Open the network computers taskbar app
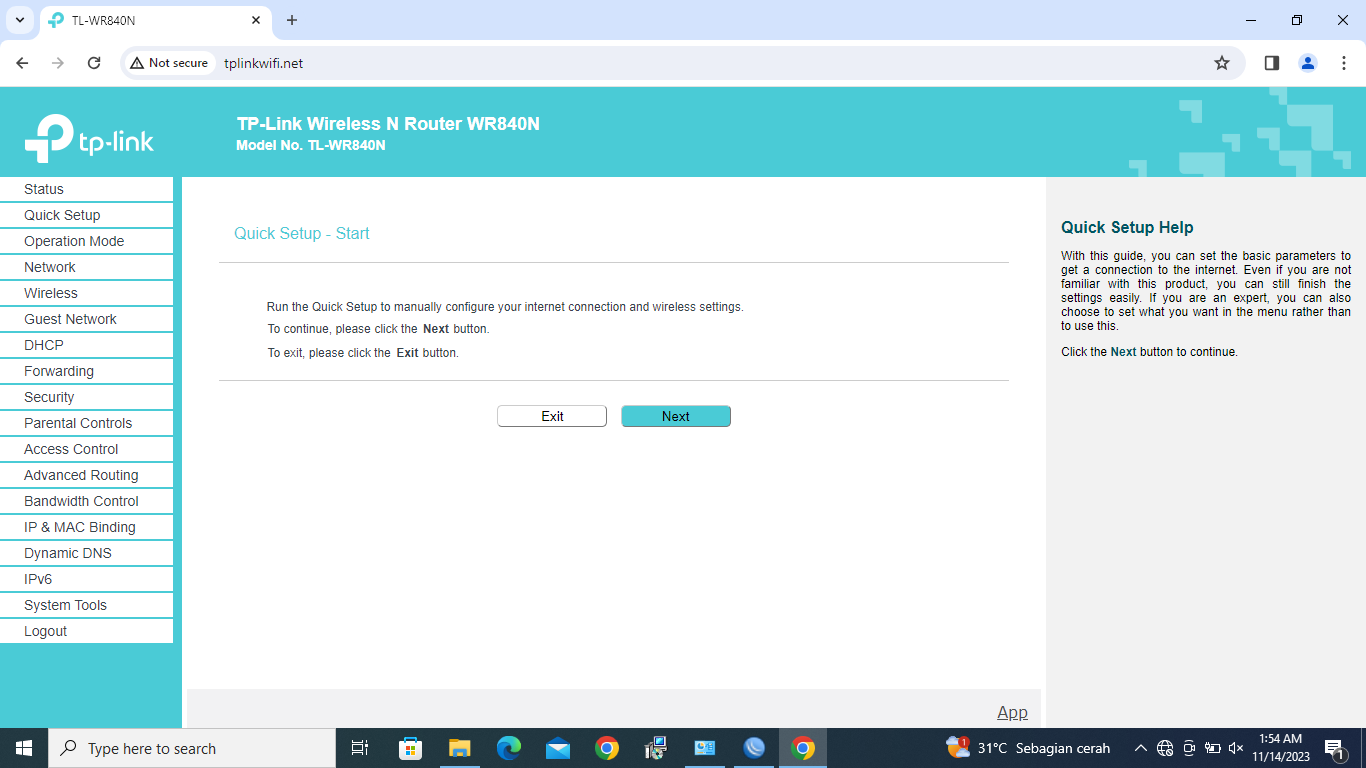 (x=656, y=748)
